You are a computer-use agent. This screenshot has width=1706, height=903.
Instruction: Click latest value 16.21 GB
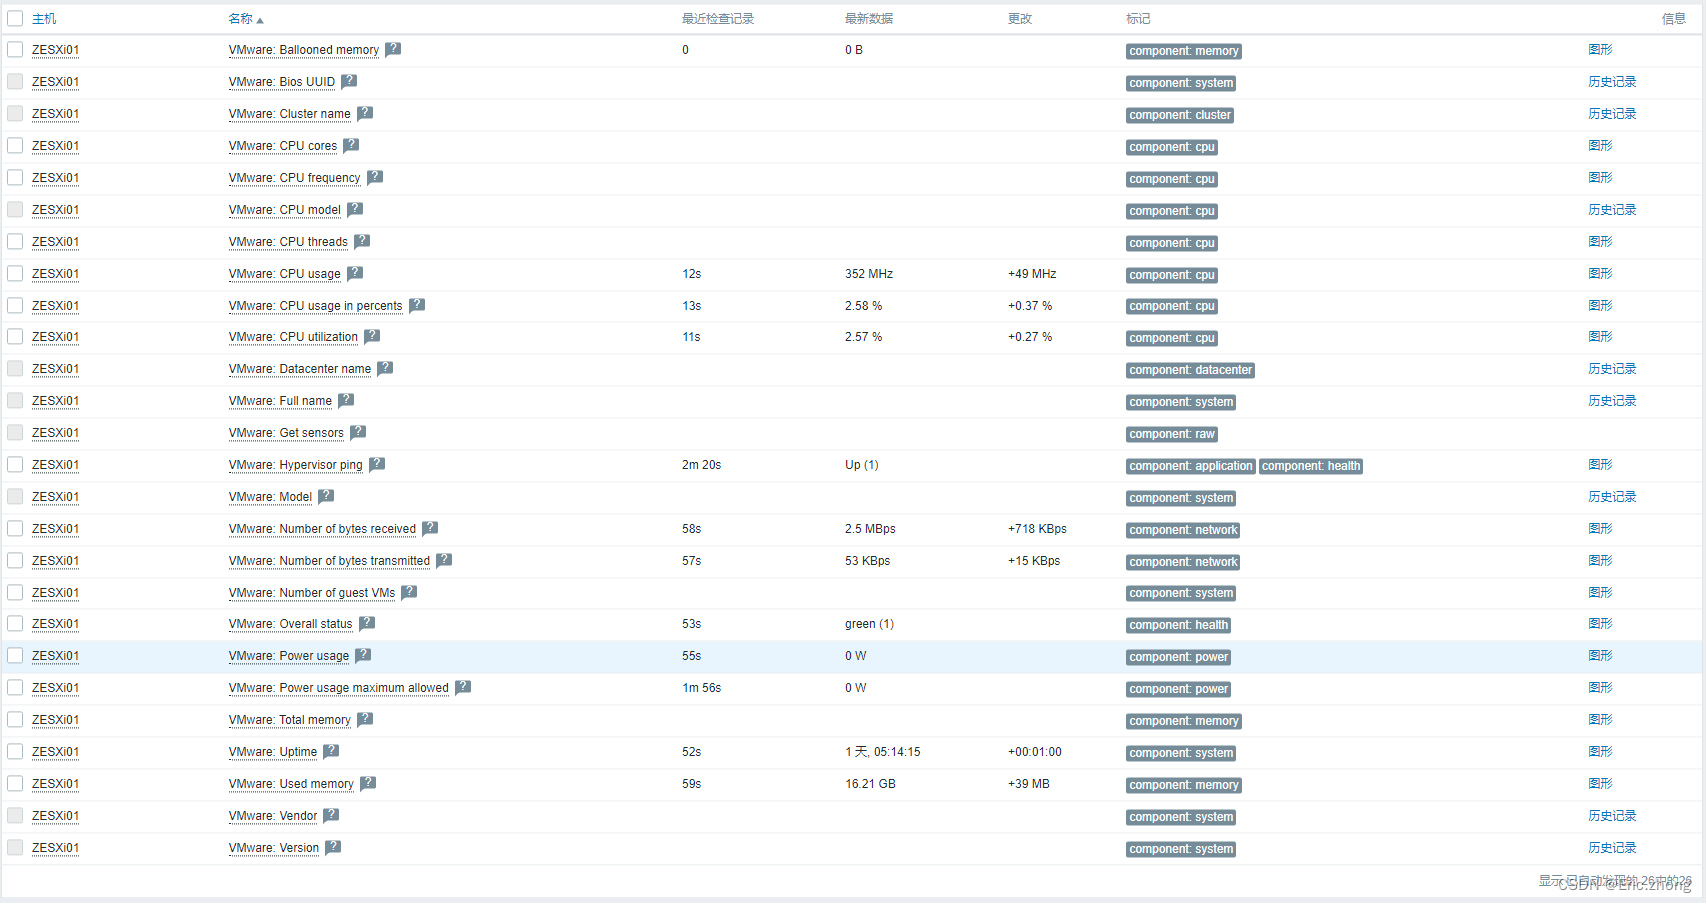pyautogui.click(x=870, y=784)
